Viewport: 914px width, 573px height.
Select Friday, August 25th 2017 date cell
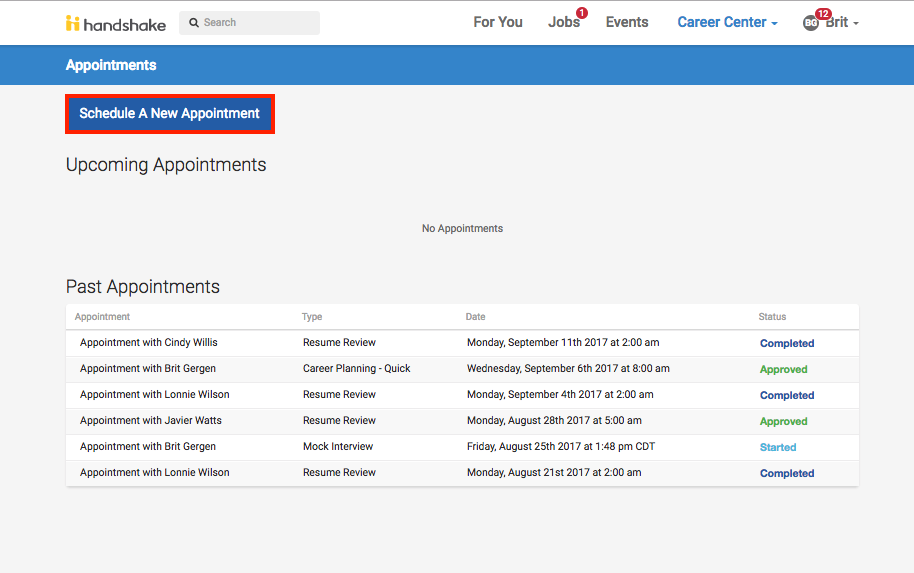[x=561, y=447]
